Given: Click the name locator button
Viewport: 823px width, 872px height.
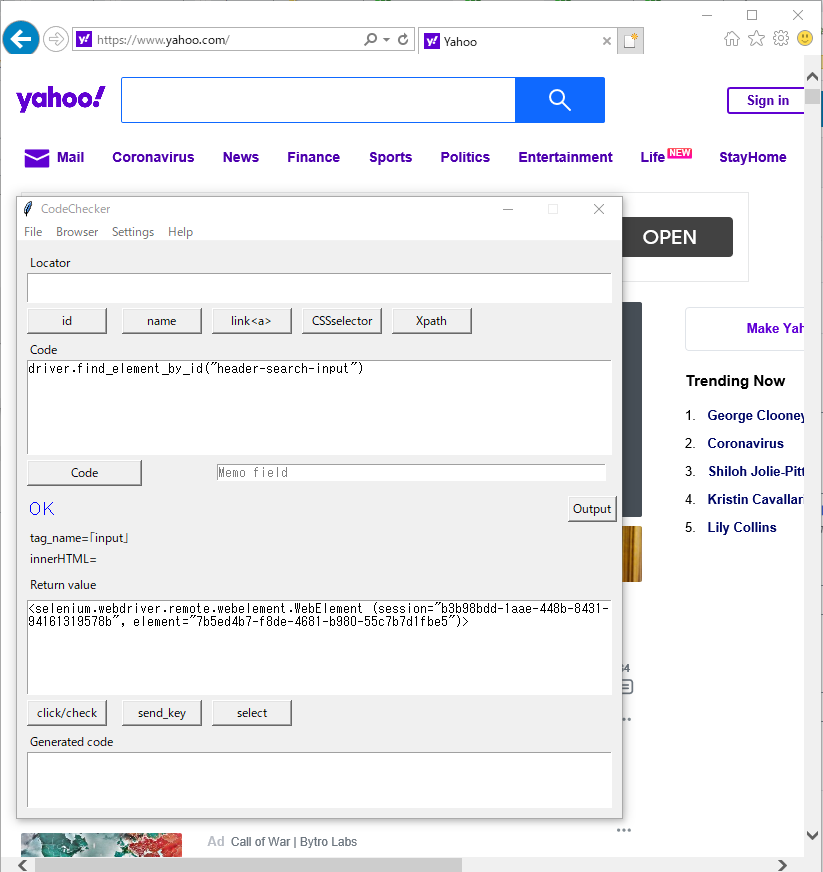Looking at the screenshot, I should tap(162, 321).
